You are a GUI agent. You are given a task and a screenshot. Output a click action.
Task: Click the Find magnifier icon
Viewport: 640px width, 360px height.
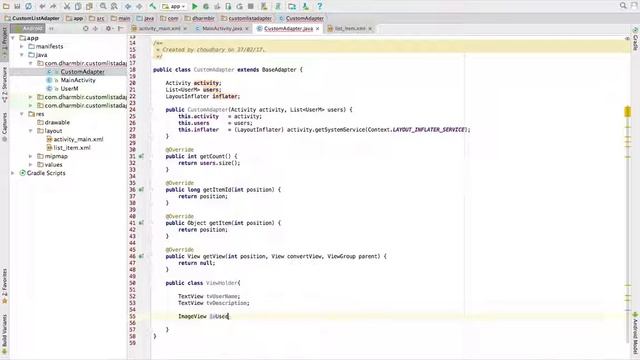[103, 6]
